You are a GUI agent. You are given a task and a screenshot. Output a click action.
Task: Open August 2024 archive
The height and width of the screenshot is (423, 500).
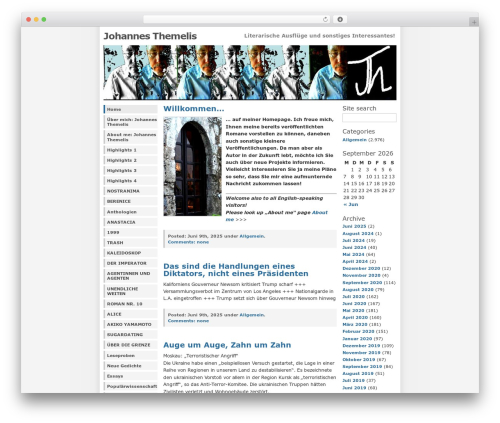pos(358,234)
